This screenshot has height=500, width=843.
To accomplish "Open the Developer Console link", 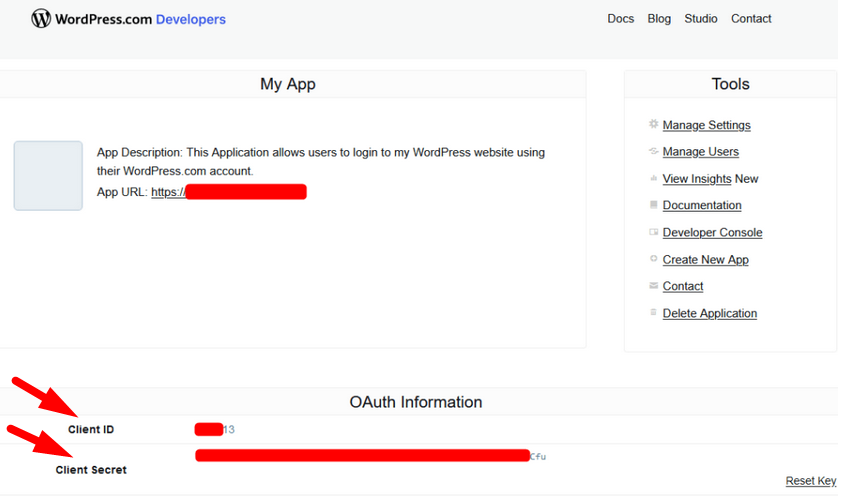I will (712, 233).
